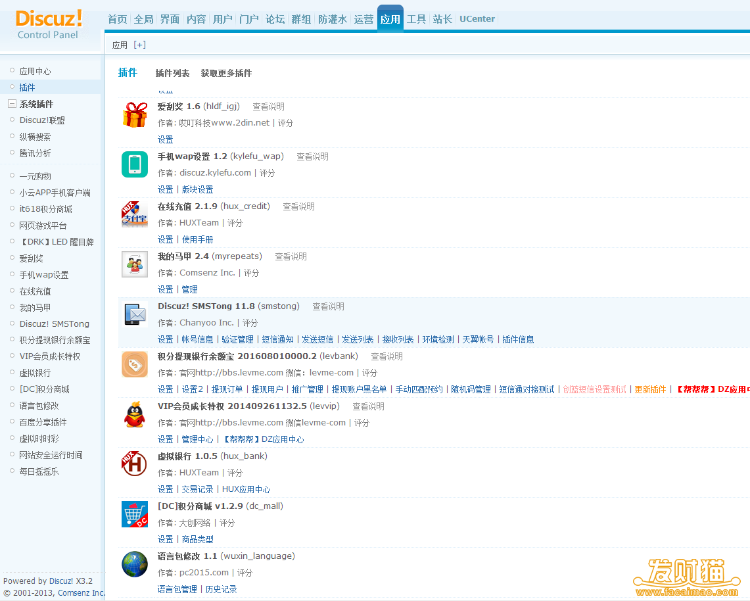This screenshot has width=750, height=601.
Task: Click the gift box icon for 爱刮奖 plugin
Action: coord(135,115)
